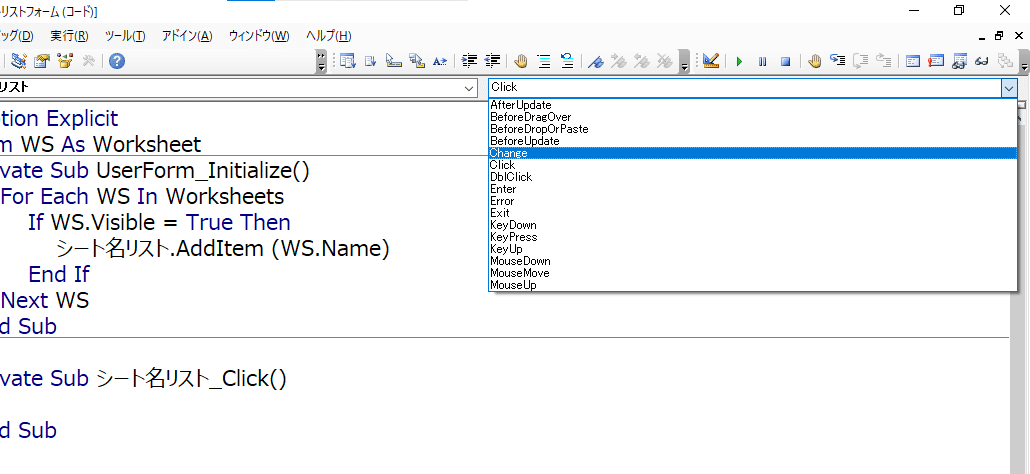Open the Debug toolbar overflow options arrow
The height and width of the screenshot is (474, 1030).
(x=1024, y=61)
